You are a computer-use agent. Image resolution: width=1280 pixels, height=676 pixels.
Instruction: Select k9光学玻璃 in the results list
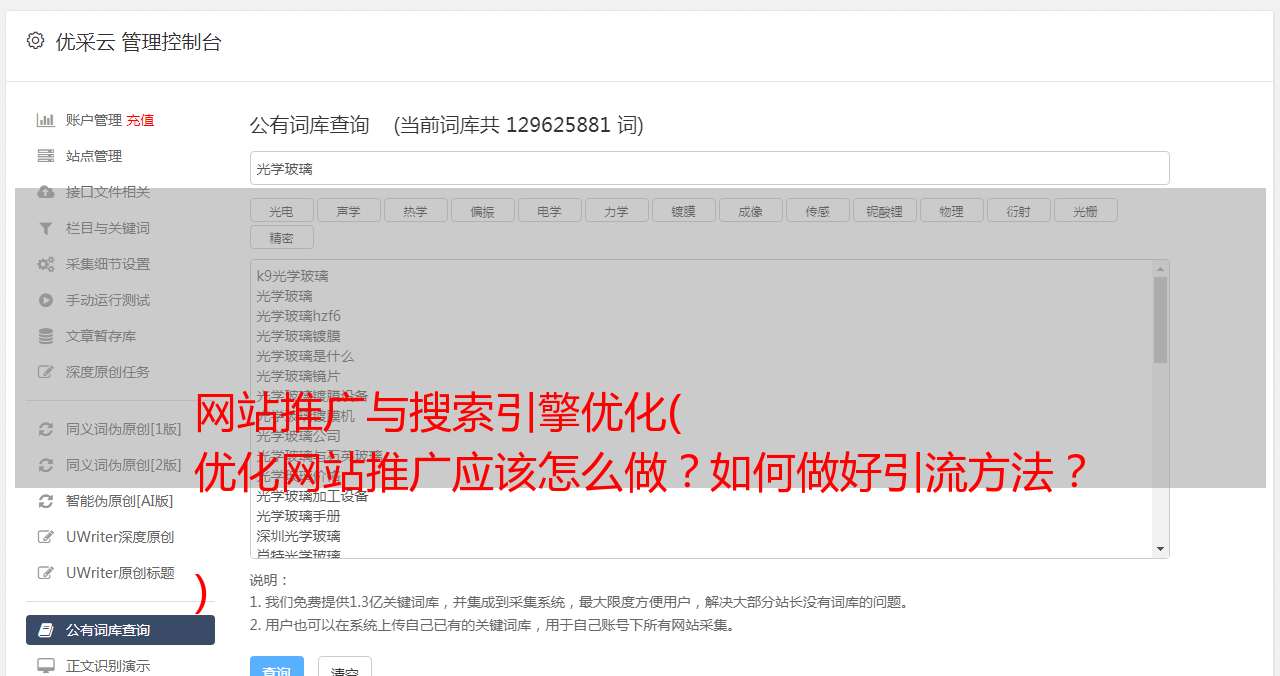pyautogui.click(x=292, y=276)
